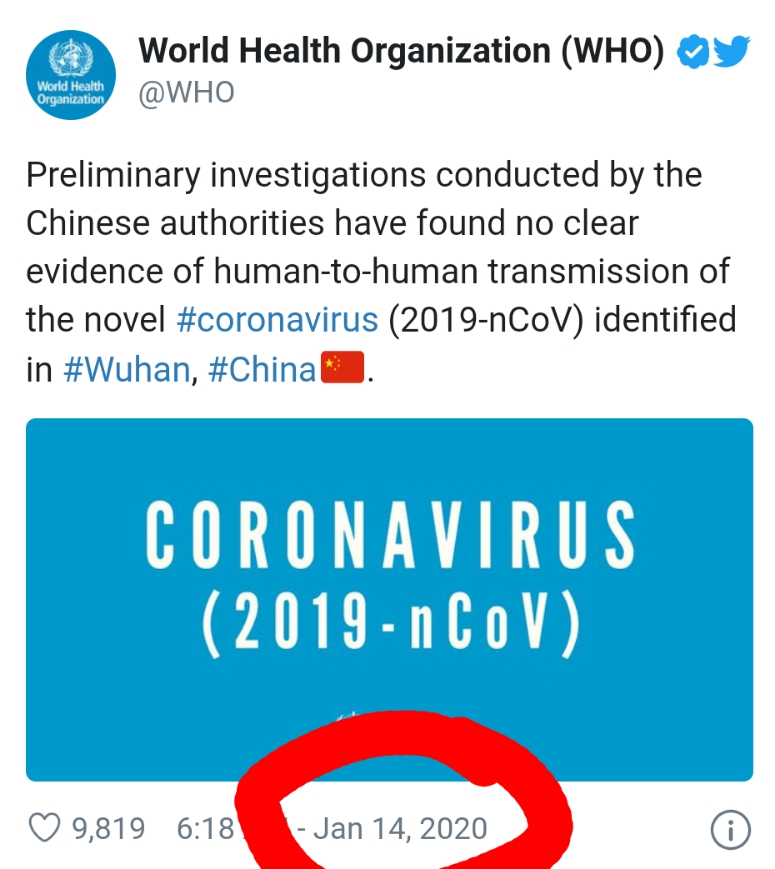Click the CORONAVIRUS heading in the image
The height and width of the screenshot is (869, 775).
(390, 534)
